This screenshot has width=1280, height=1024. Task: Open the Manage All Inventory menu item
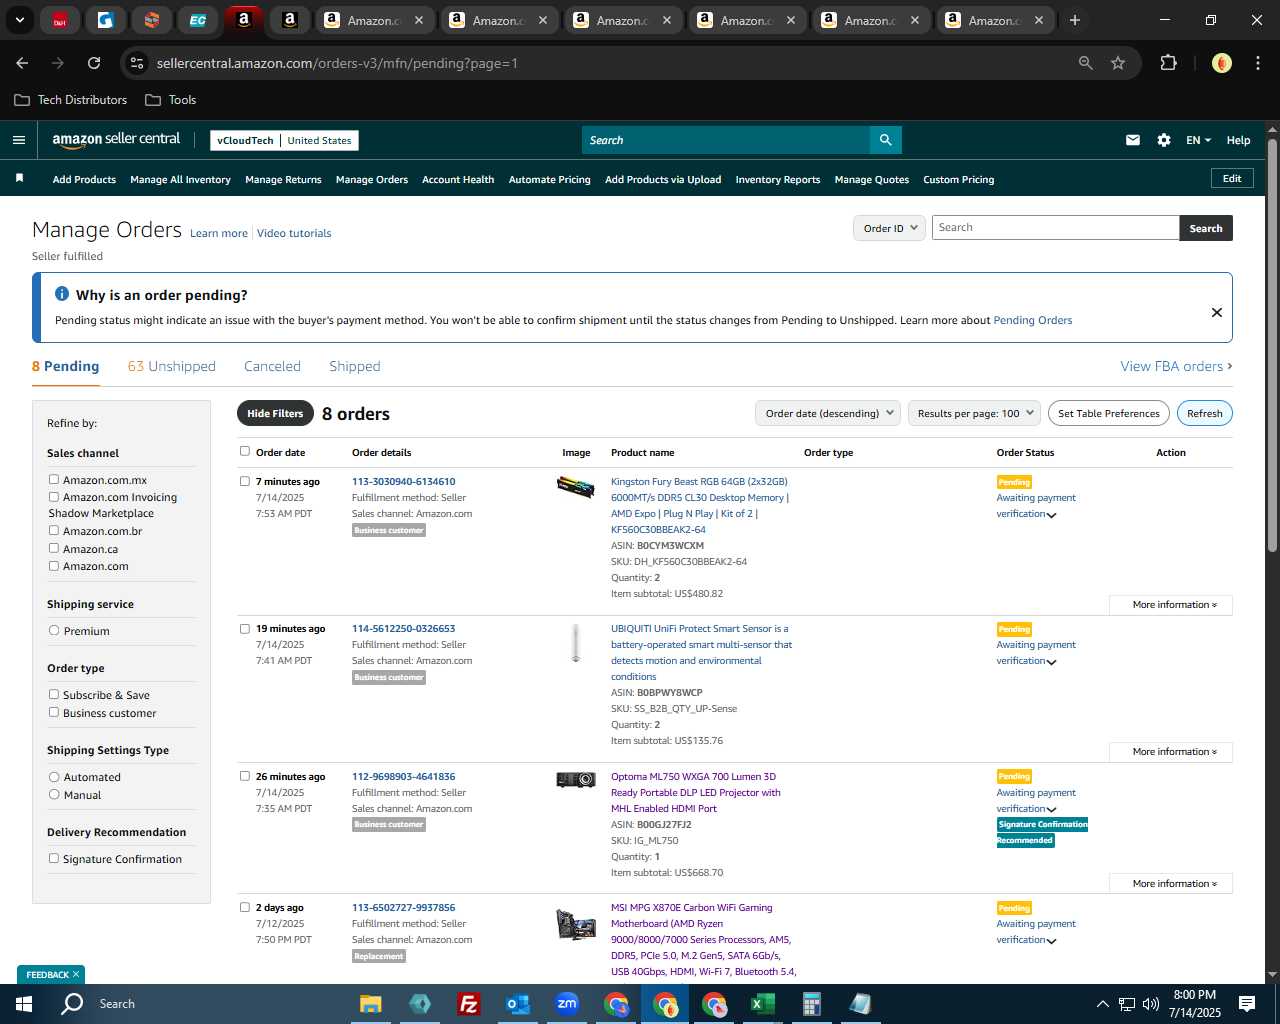pyautogui.click(x=180, y=180)
